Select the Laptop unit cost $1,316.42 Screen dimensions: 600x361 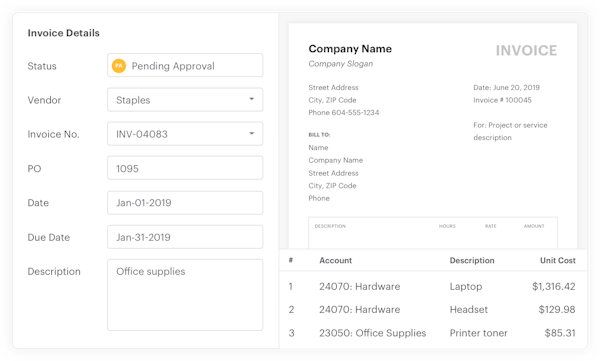[553, 286]
